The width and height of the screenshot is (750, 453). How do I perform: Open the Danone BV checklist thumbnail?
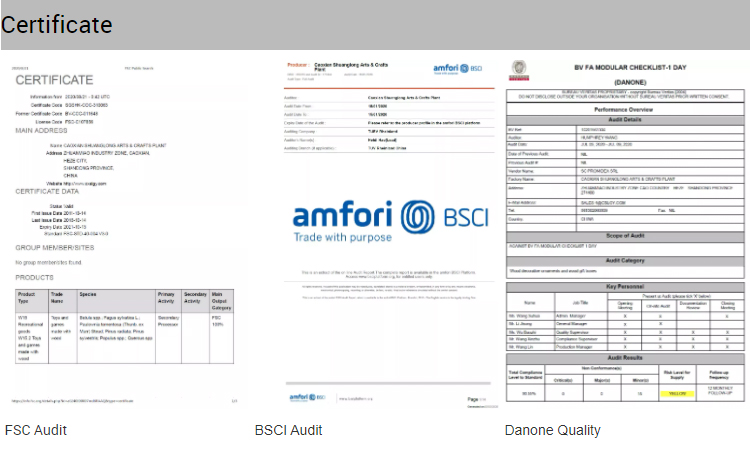coord(625,232)
